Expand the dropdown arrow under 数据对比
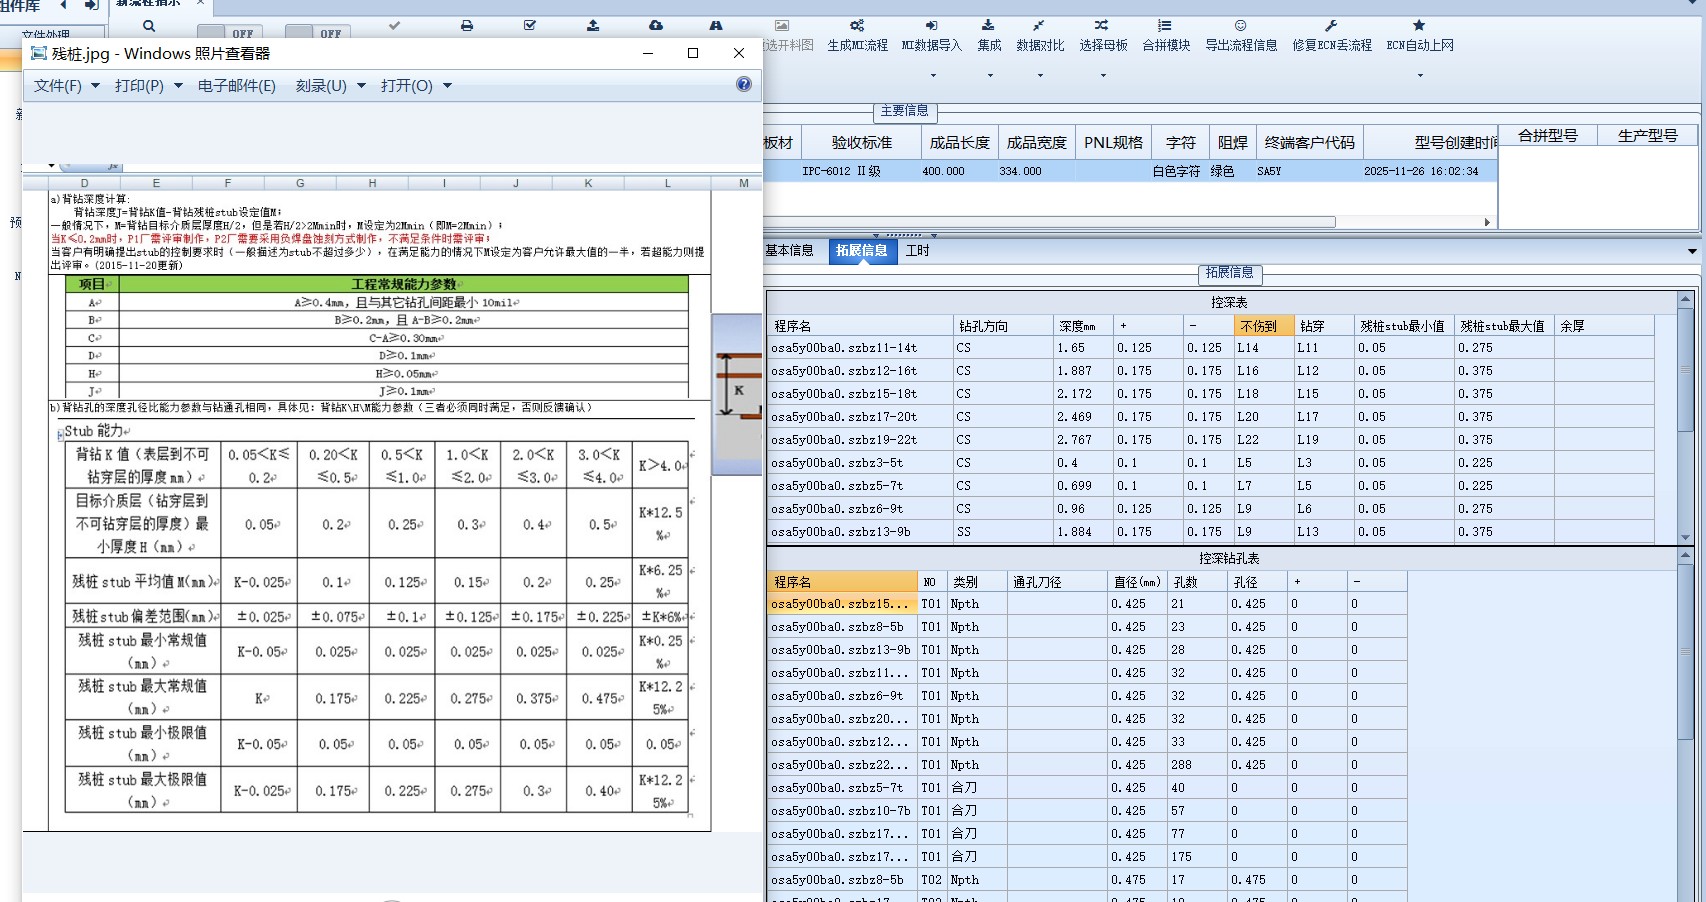Screen dimensions: 1706x902 [x=1040, y=75]
